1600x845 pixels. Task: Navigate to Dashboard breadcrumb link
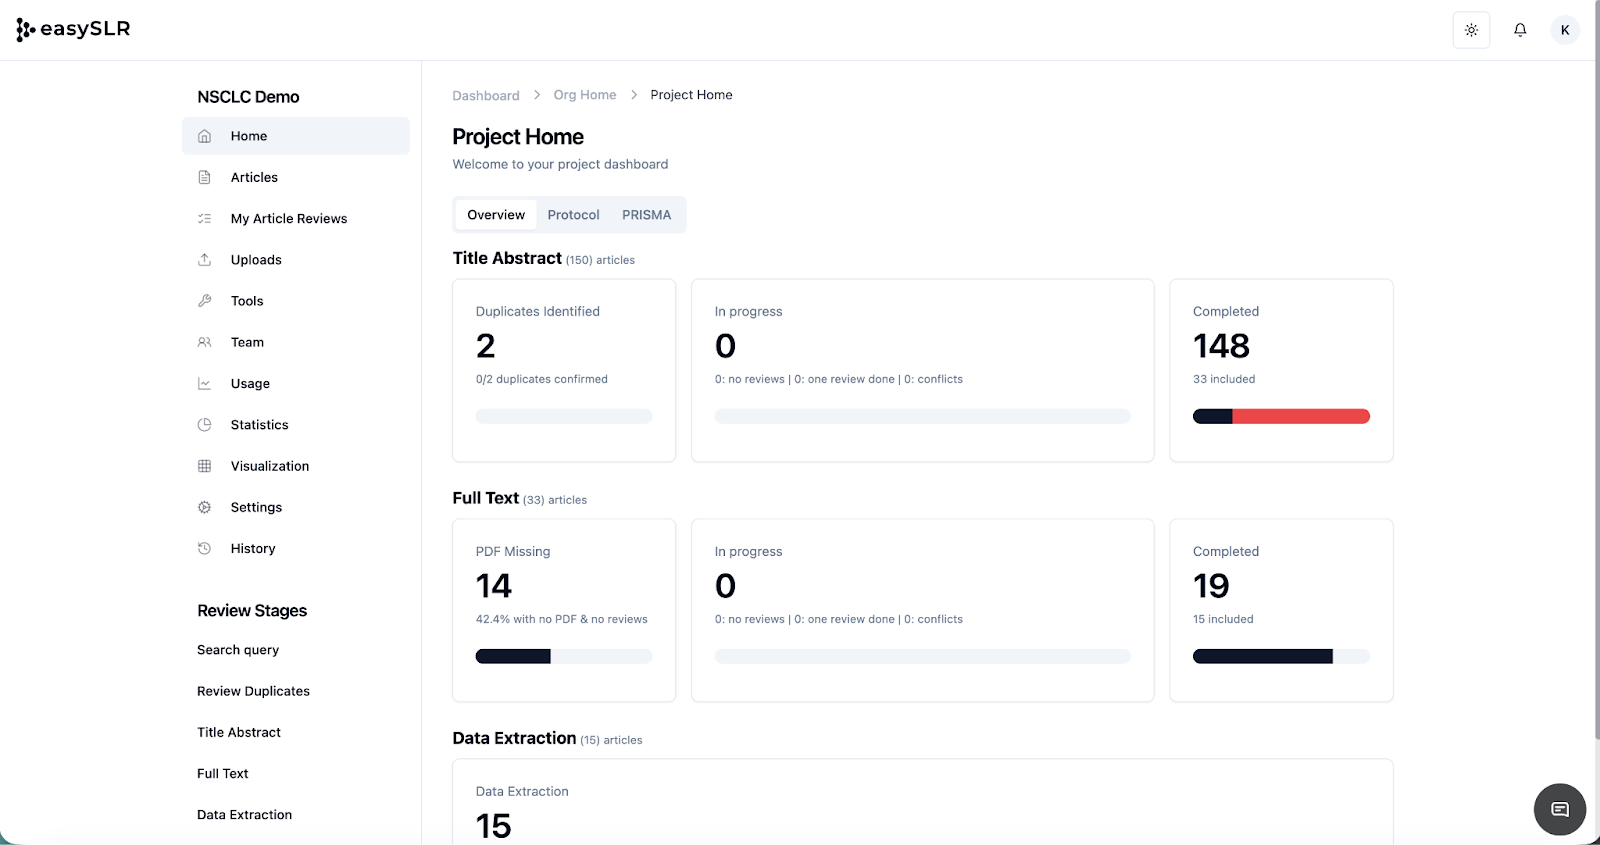pyautogui.click(x=486, y=96)
